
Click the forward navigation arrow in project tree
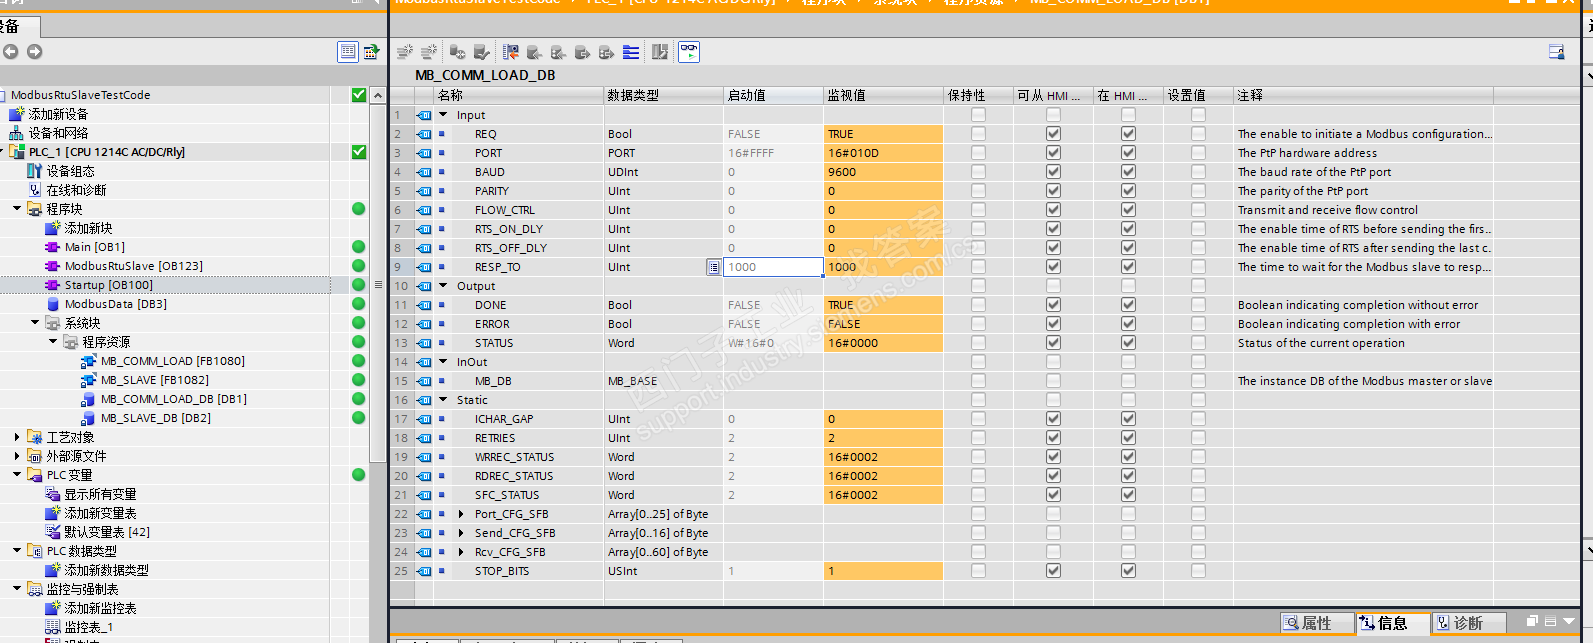click(x=35, y=52)
